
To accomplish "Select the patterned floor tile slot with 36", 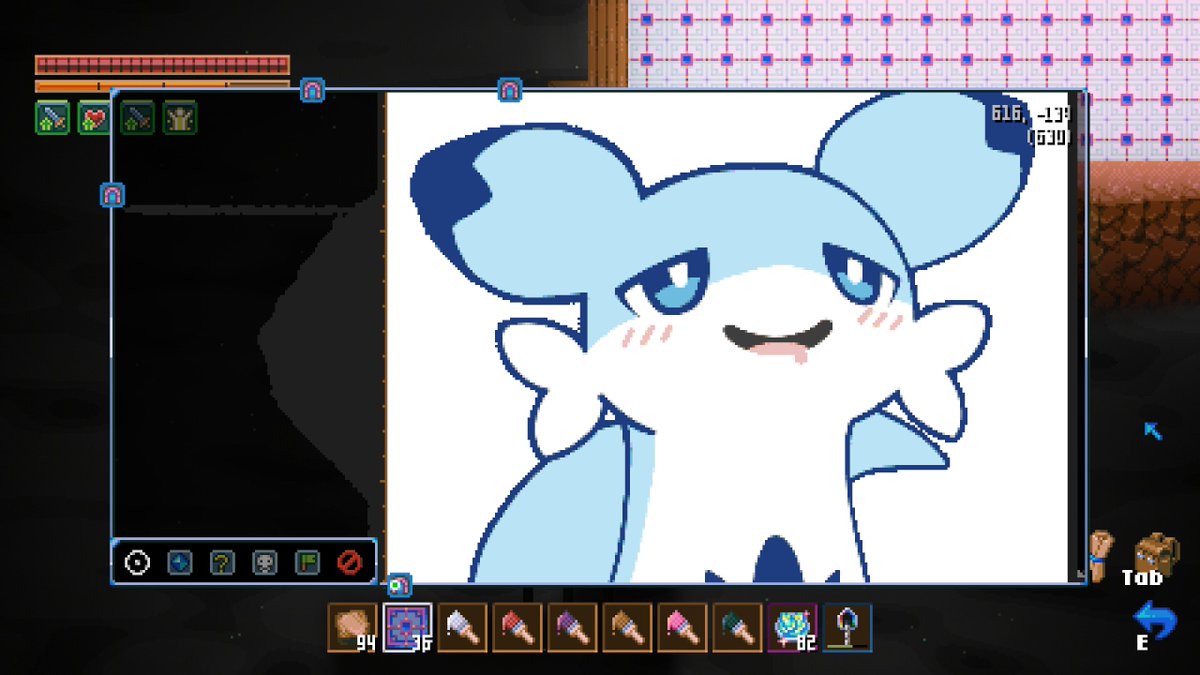I will pos(407,628).
